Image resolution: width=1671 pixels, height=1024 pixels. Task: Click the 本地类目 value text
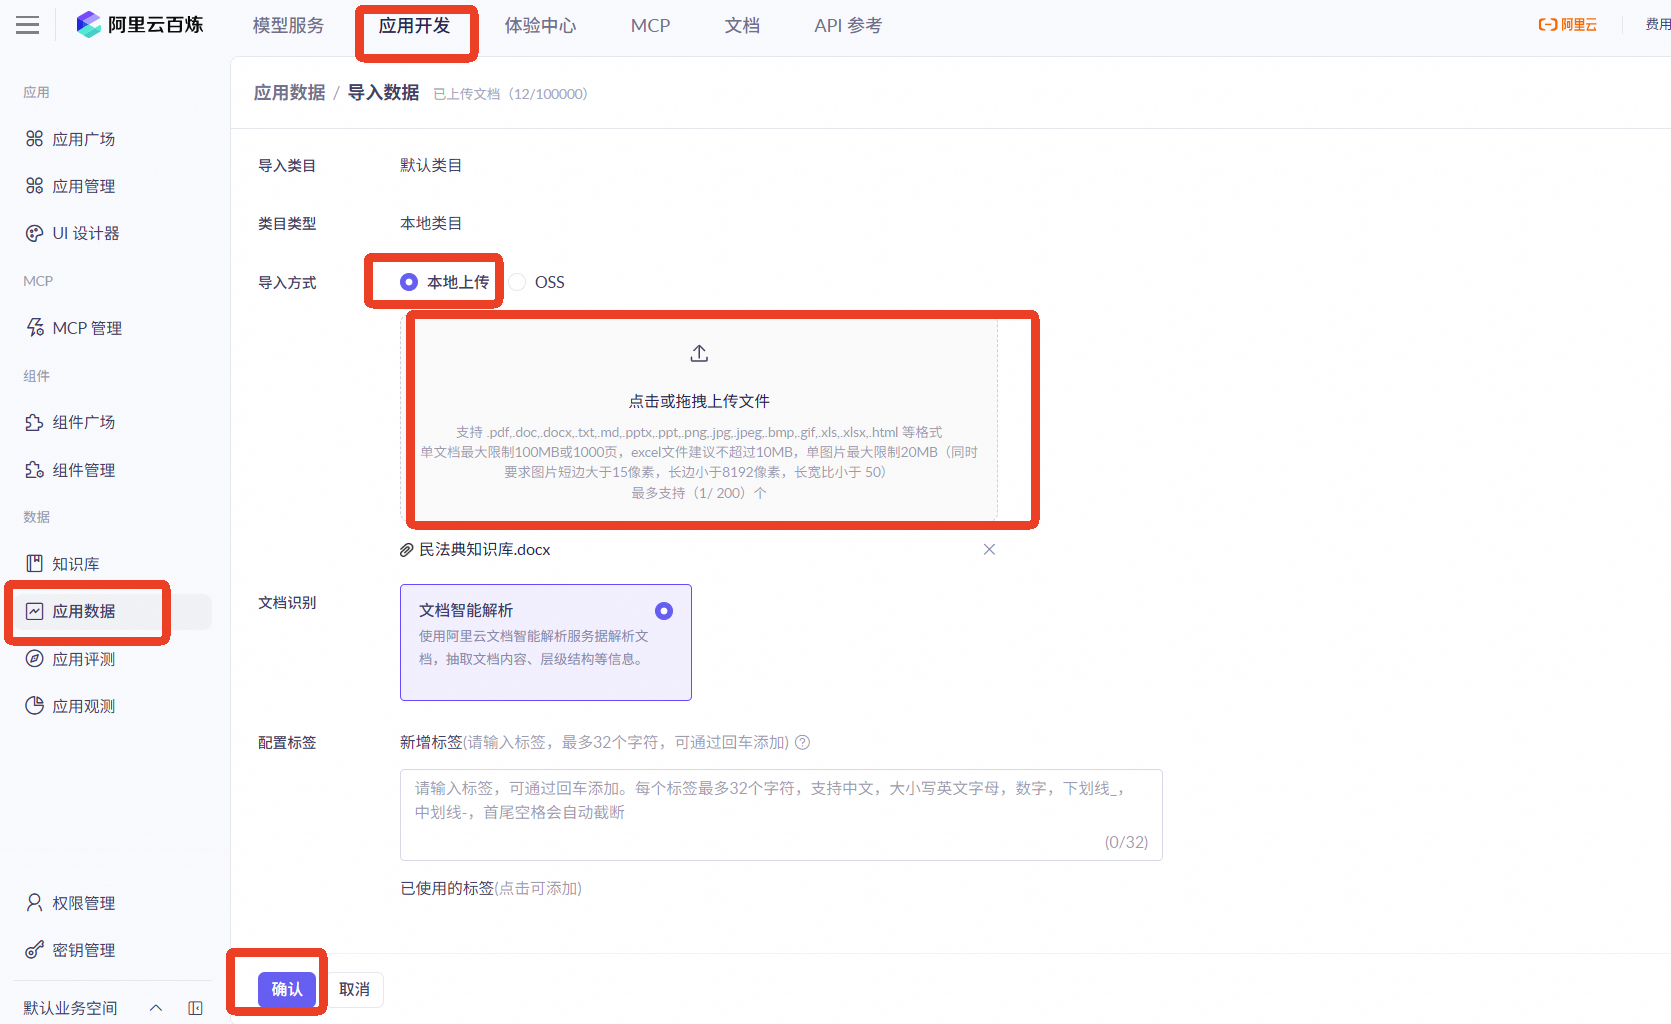431,223
